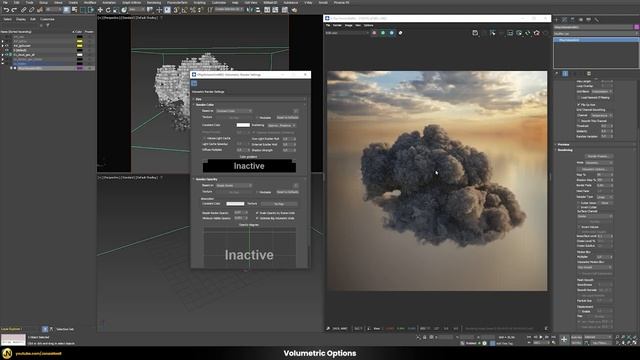This screenshot has height=360, width=640.
Task: Choose the Select Object tool
Action: 67,10
